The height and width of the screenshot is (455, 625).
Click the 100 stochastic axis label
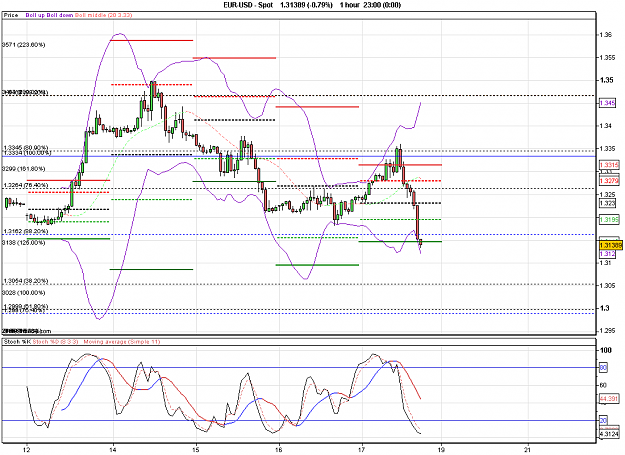coord(605,350)
